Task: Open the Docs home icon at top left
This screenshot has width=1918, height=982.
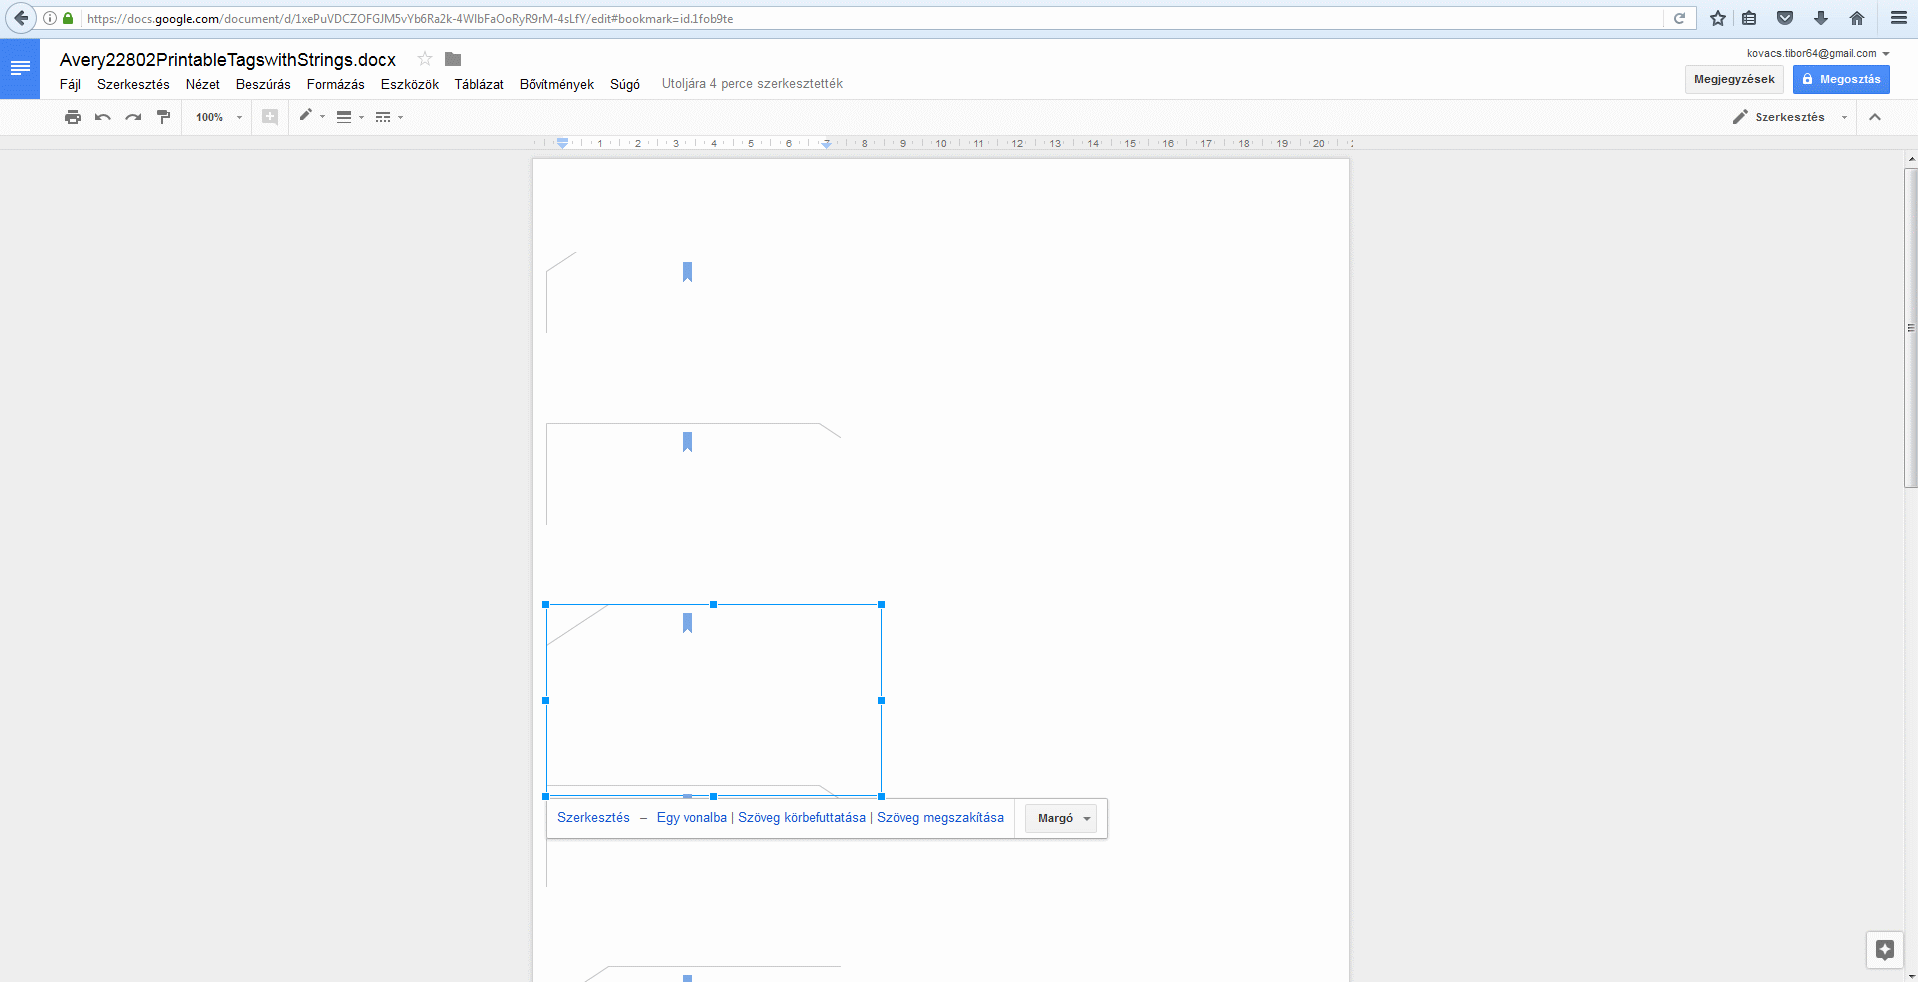Action: (20, 69)
